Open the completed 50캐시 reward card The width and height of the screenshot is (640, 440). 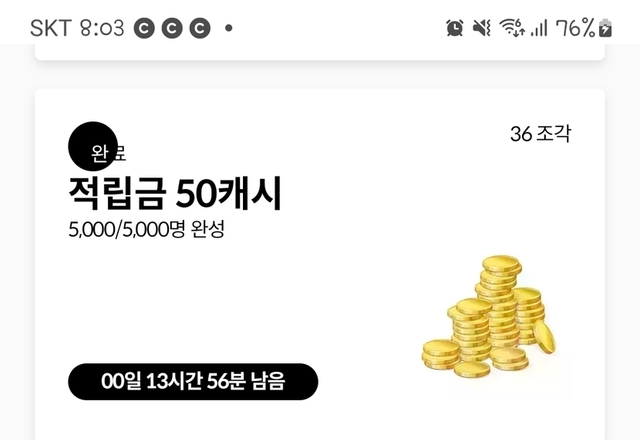point(320,264)
